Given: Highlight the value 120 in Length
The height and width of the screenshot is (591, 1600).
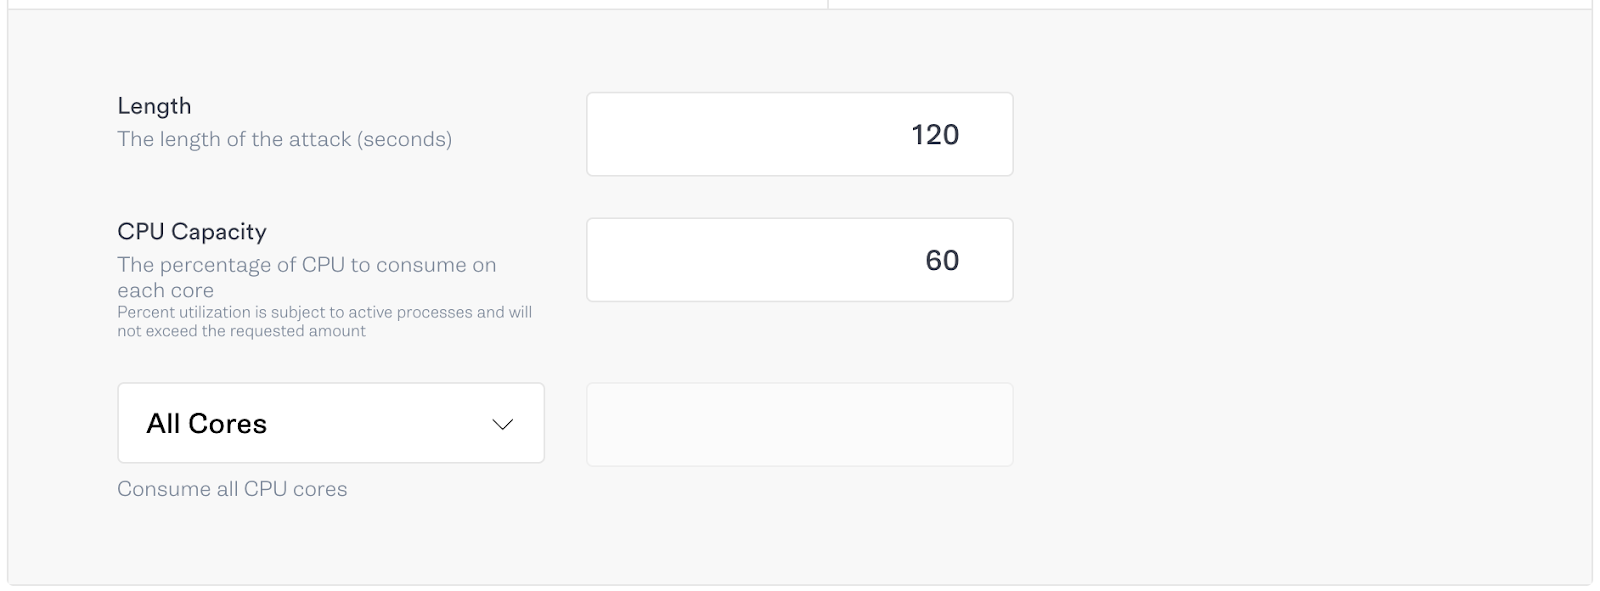Looking at the screenshot, I should click(936, 134).
